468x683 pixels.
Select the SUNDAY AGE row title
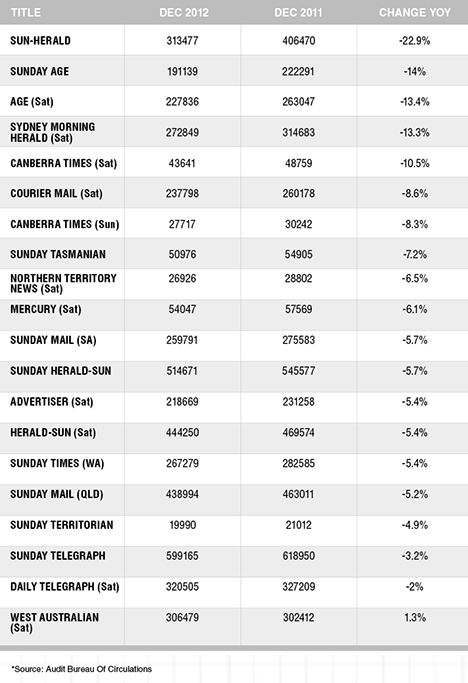pos(39,71)
